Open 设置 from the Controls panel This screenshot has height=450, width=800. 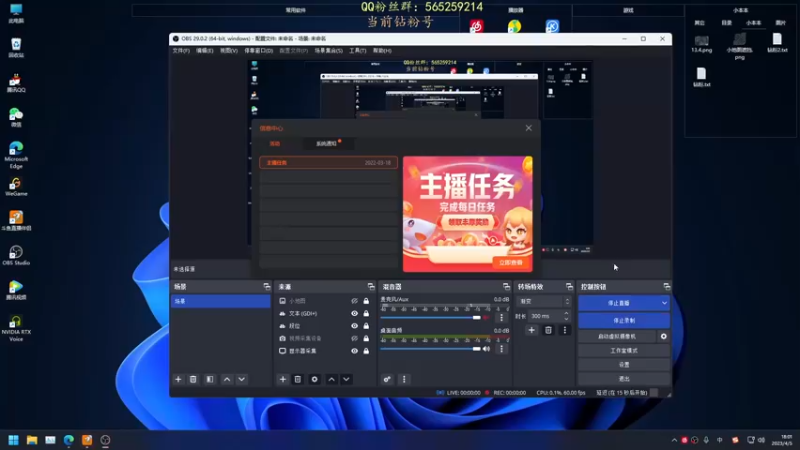pos(624,365)
